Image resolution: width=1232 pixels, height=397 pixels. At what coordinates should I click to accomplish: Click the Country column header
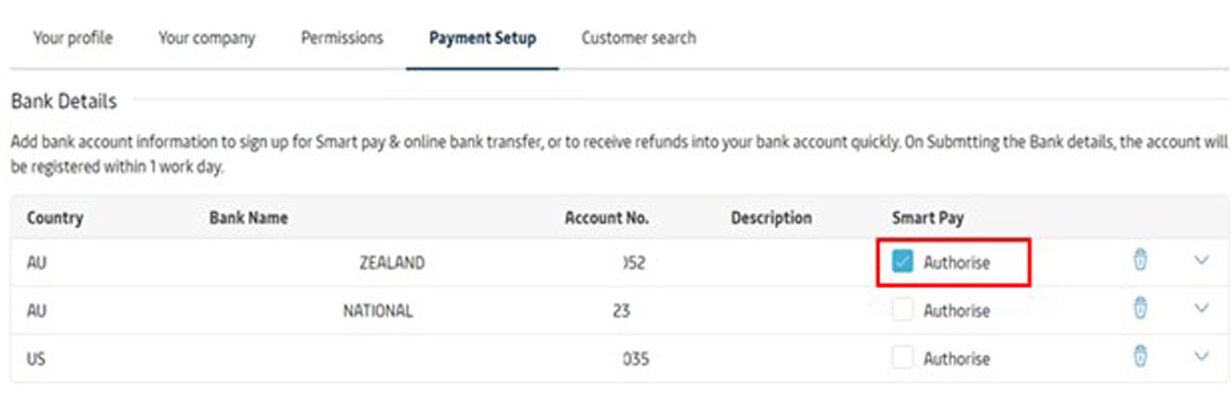point(55,218)
